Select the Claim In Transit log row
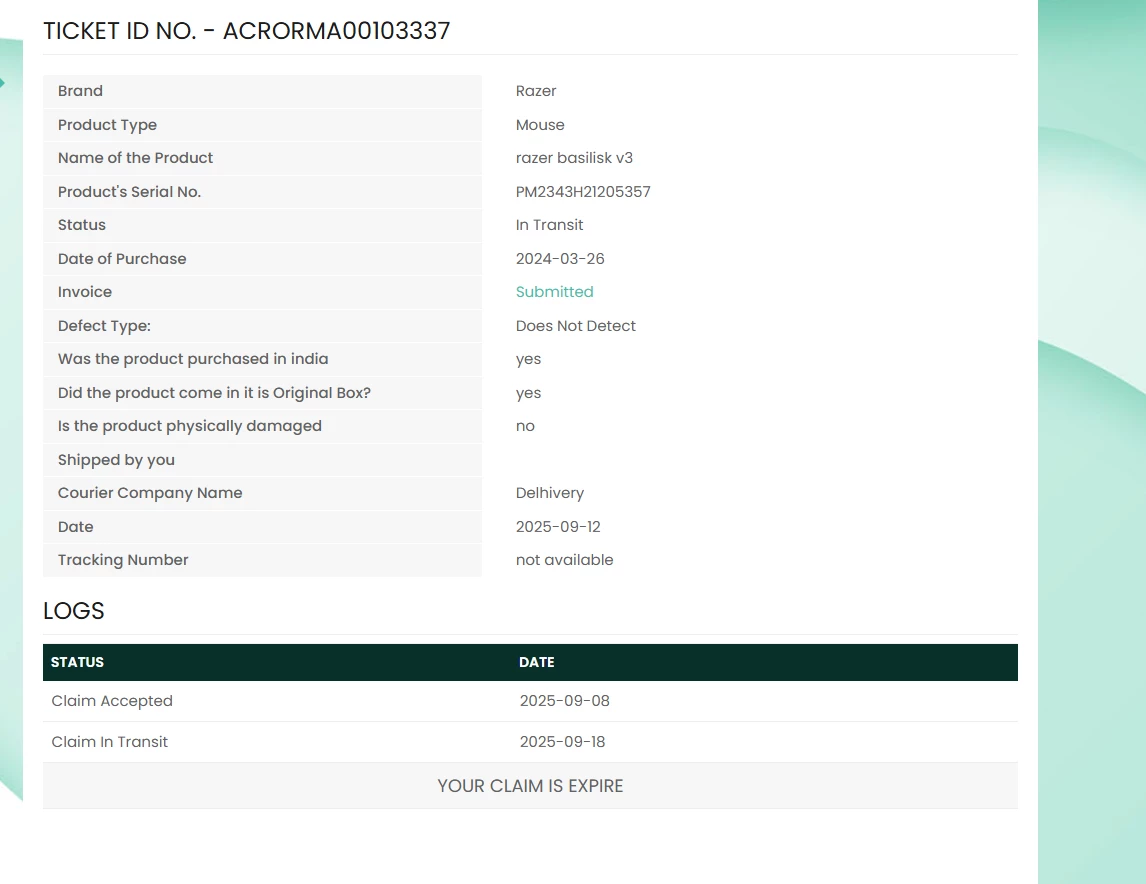This screenshot has width=1146, height=884. (530, 742)
